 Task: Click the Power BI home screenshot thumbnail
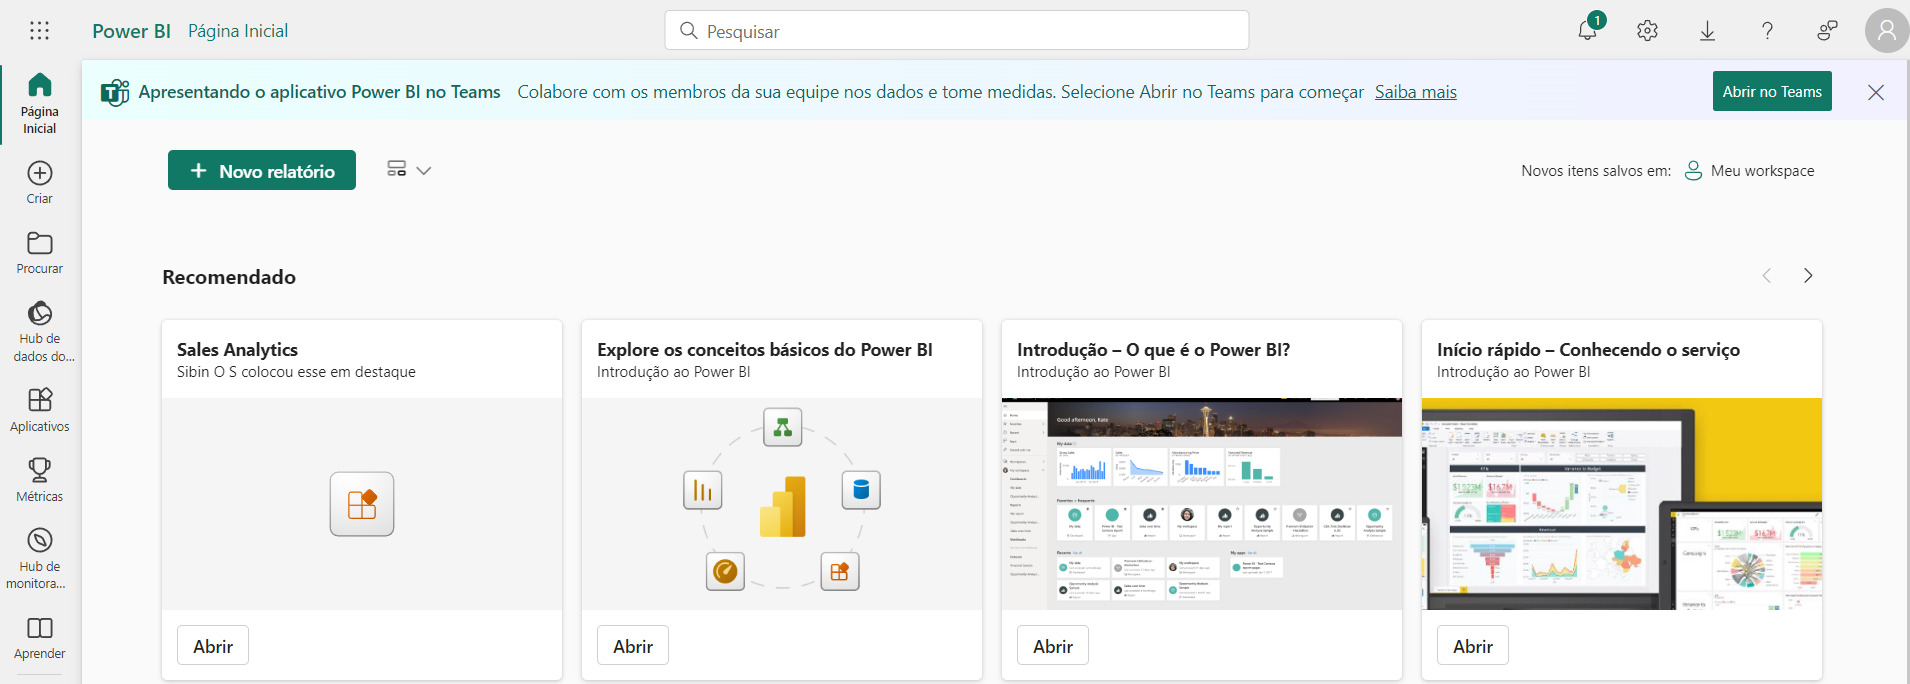point(1202,504)
